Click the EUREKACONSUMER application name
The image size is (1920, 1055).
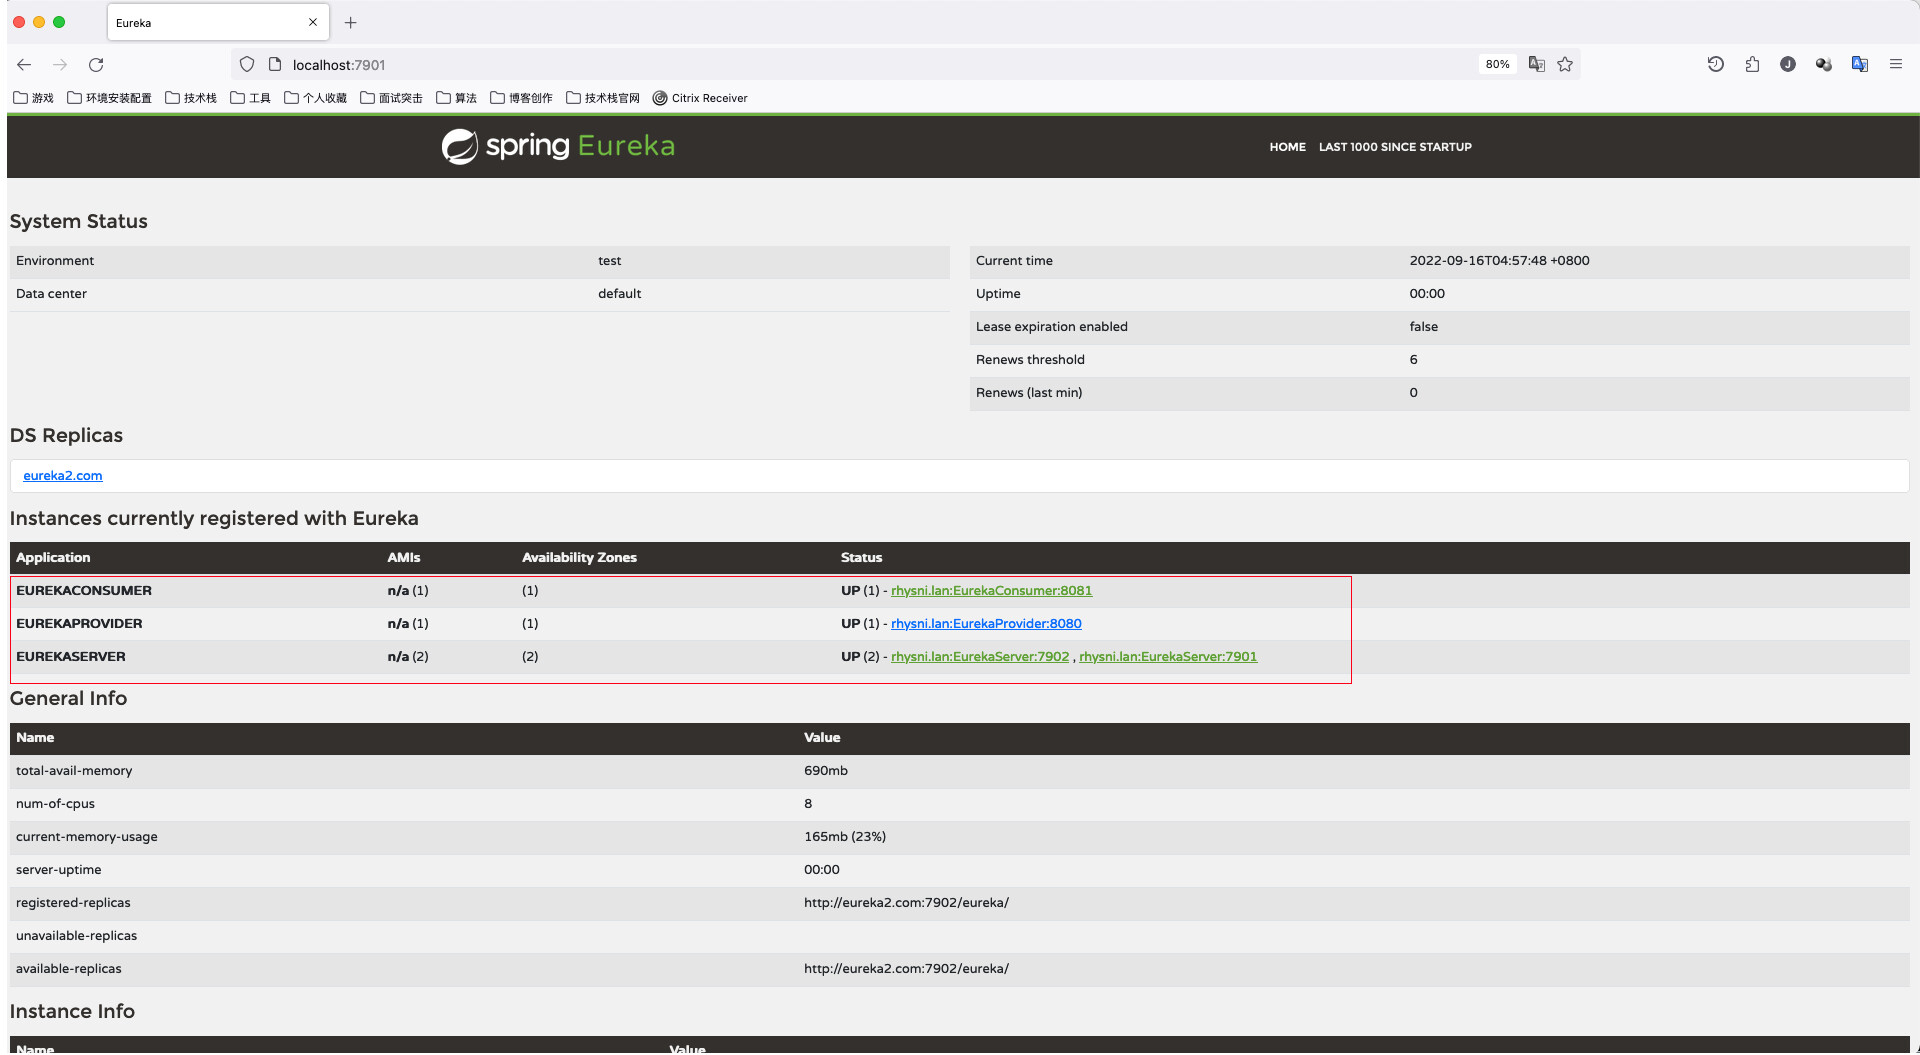click(x=84, y=591)
